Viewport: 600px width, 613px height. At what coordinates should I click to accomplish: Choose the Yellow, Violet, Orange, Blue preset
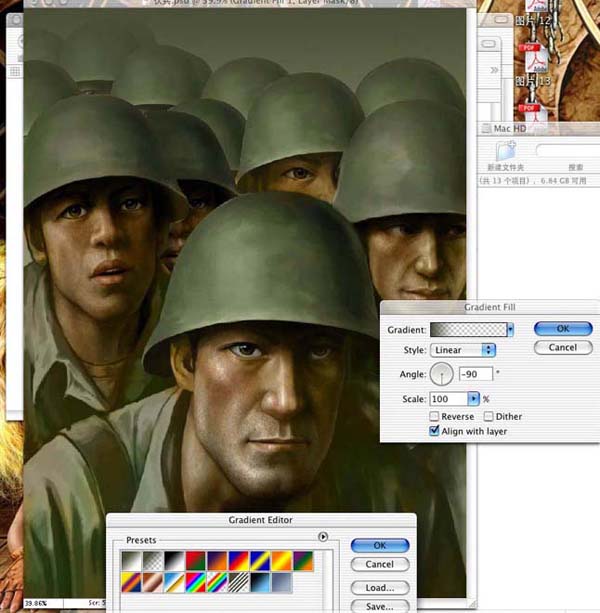[x=132, y=583]
